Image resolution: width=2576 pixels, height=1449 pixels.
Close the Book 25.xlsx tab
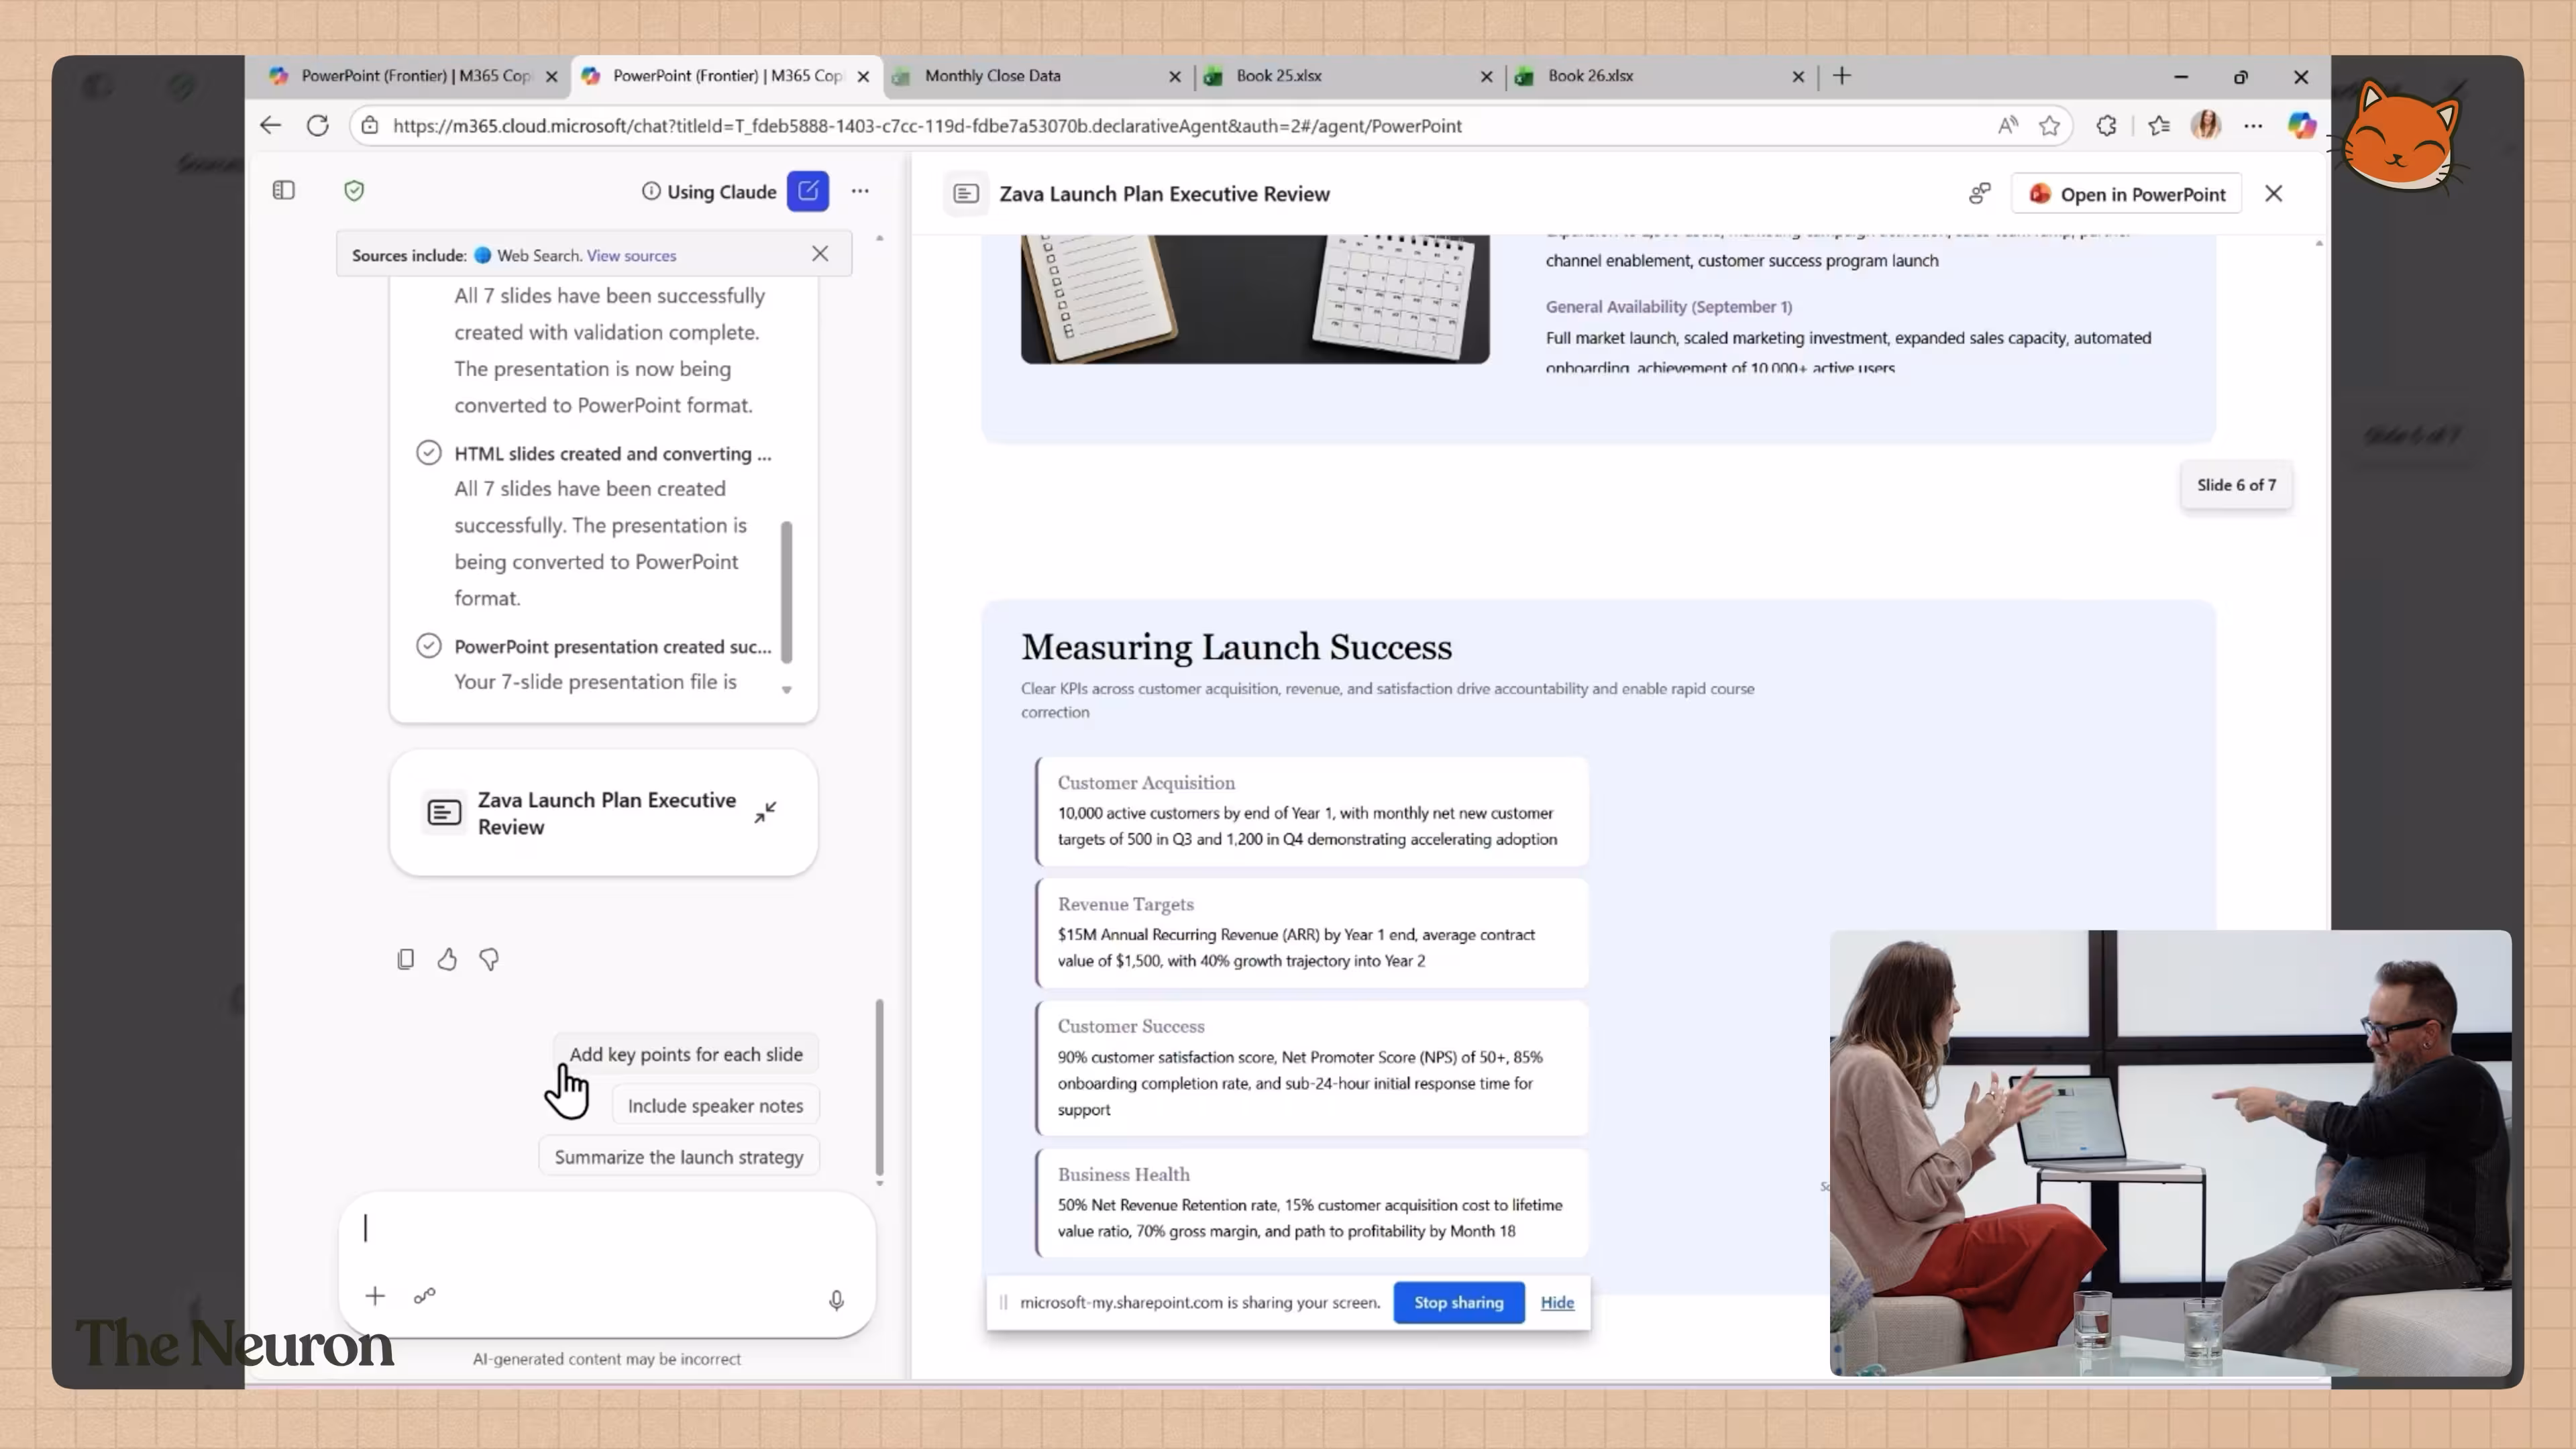tap(1487, 76)
